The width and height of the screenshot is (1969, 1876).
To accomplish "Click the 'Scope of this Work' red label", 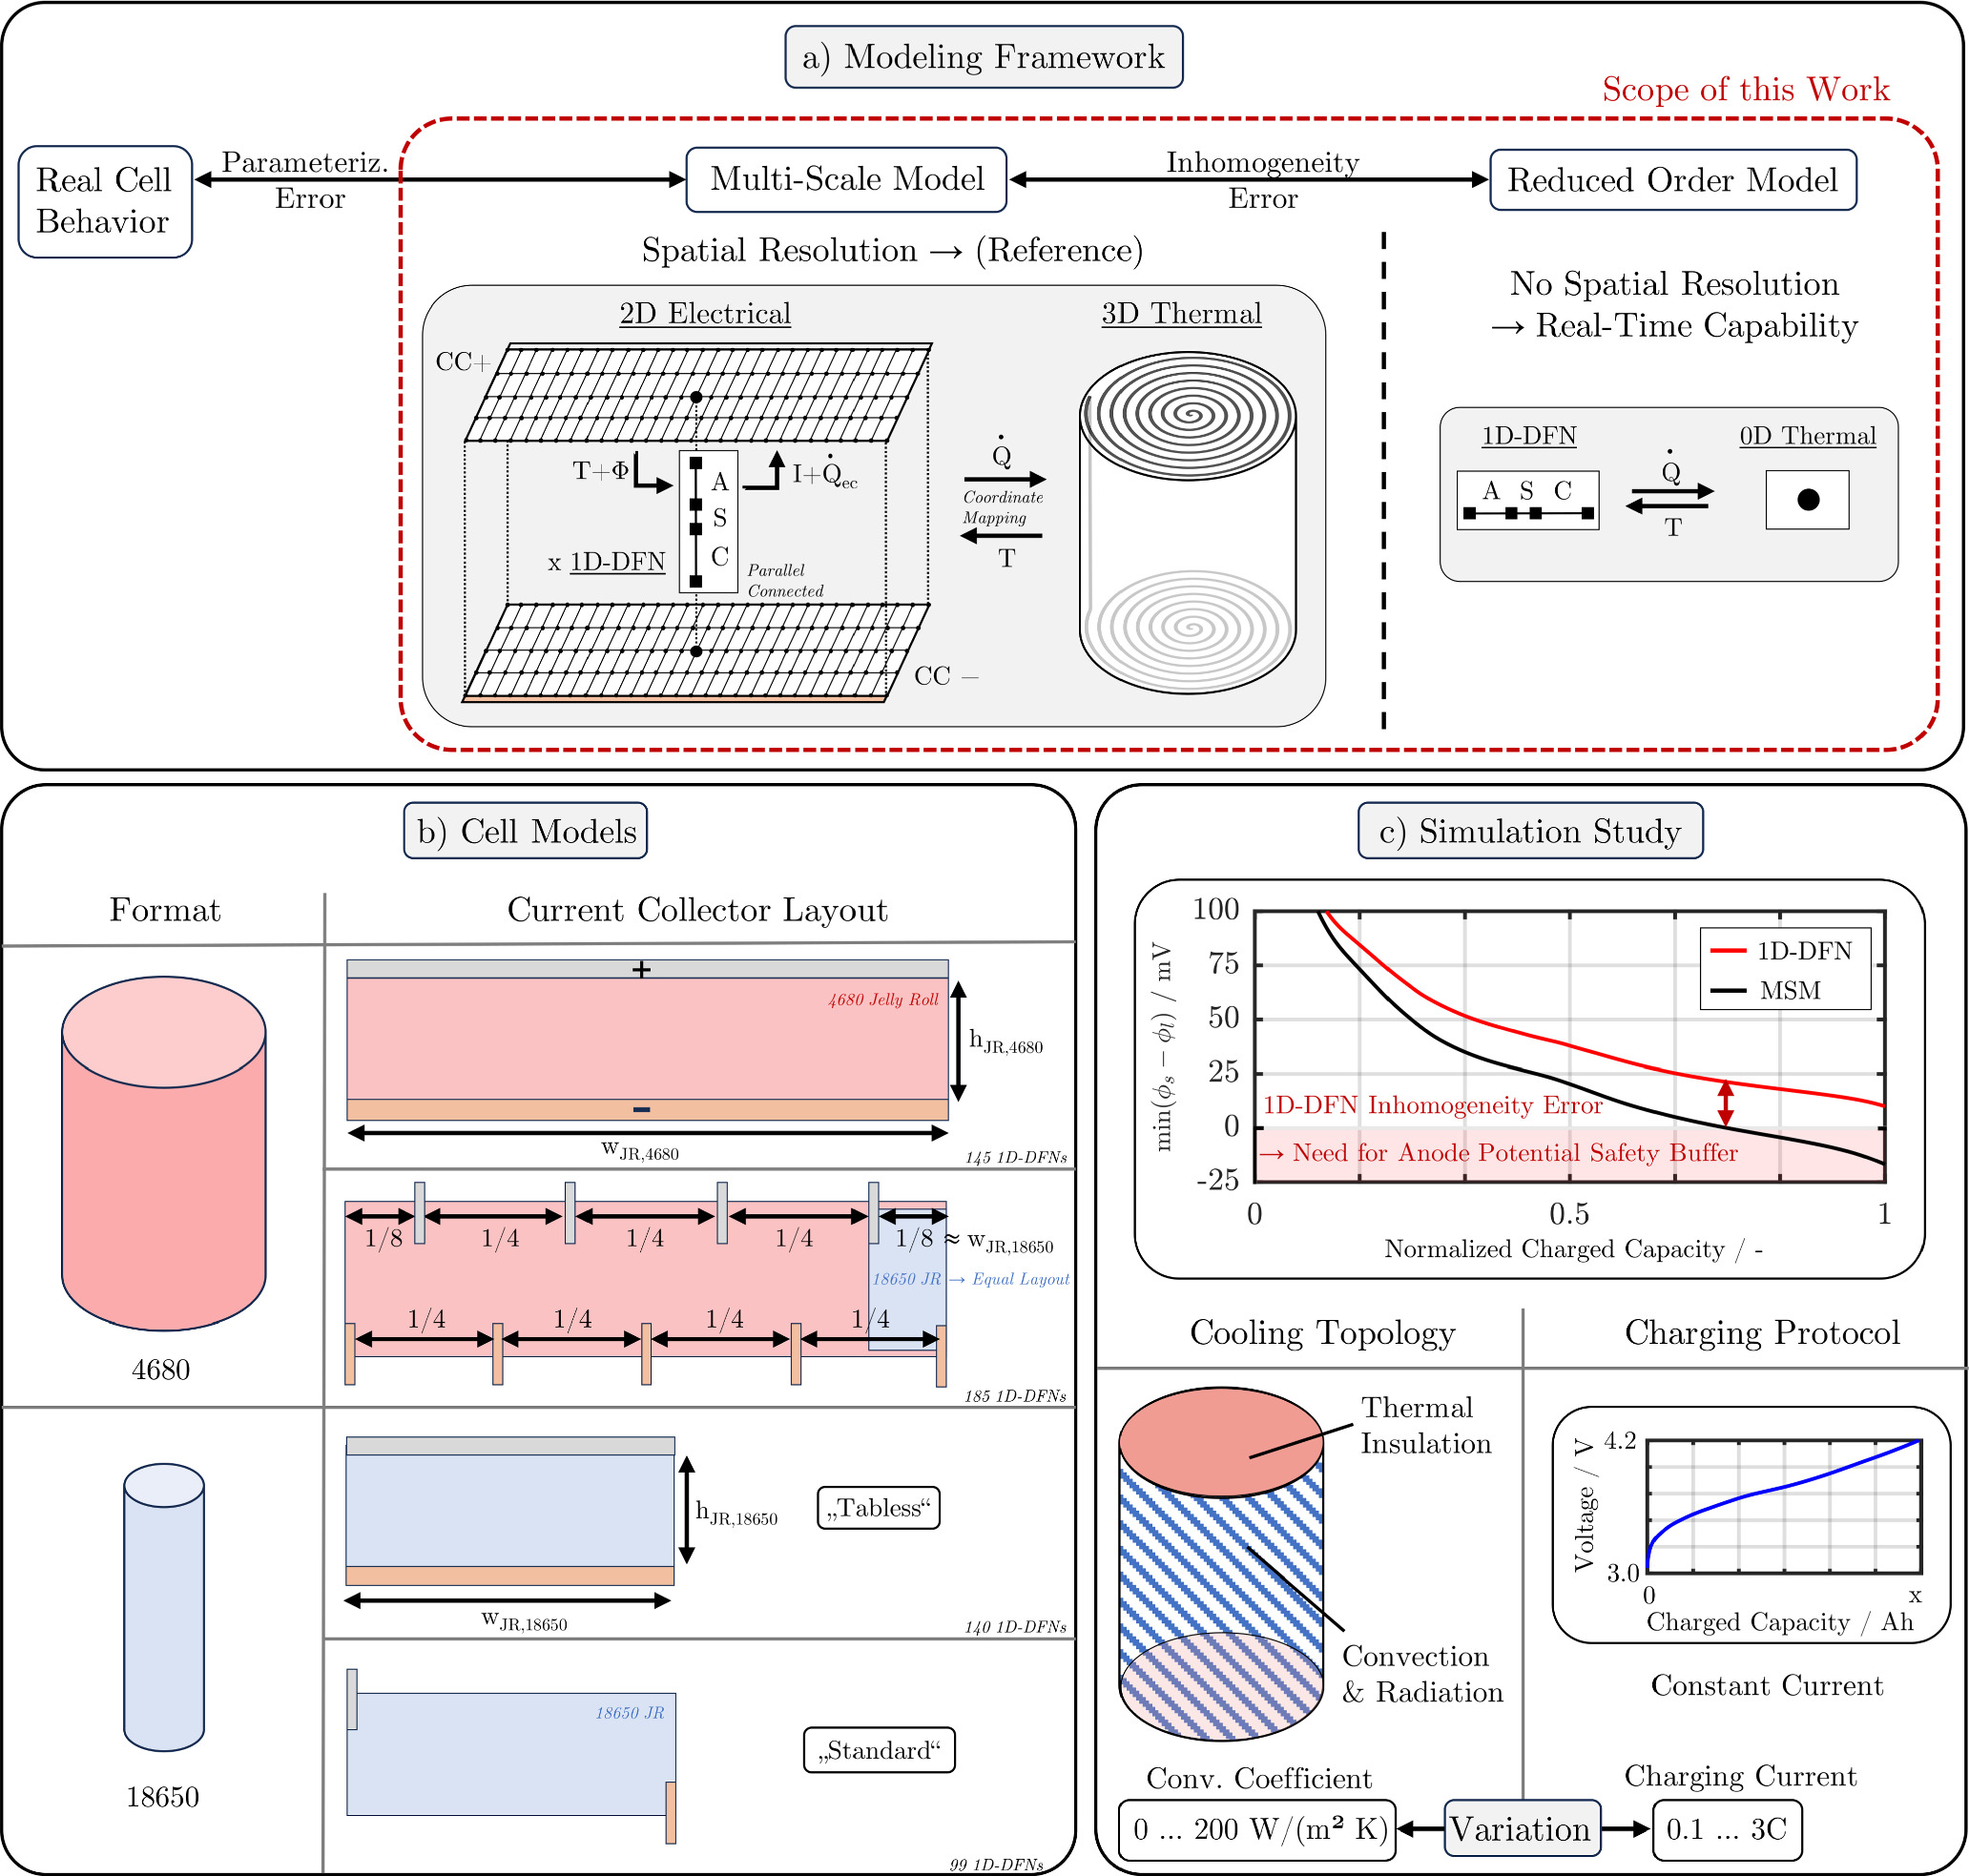I will coord(1745,89).
